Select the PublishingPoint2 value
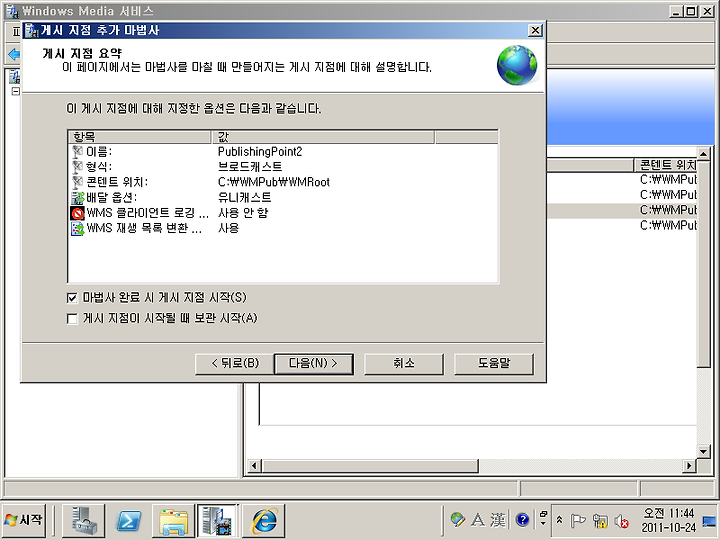This screenshot has width=720, height=540. (x=260, y=152)
